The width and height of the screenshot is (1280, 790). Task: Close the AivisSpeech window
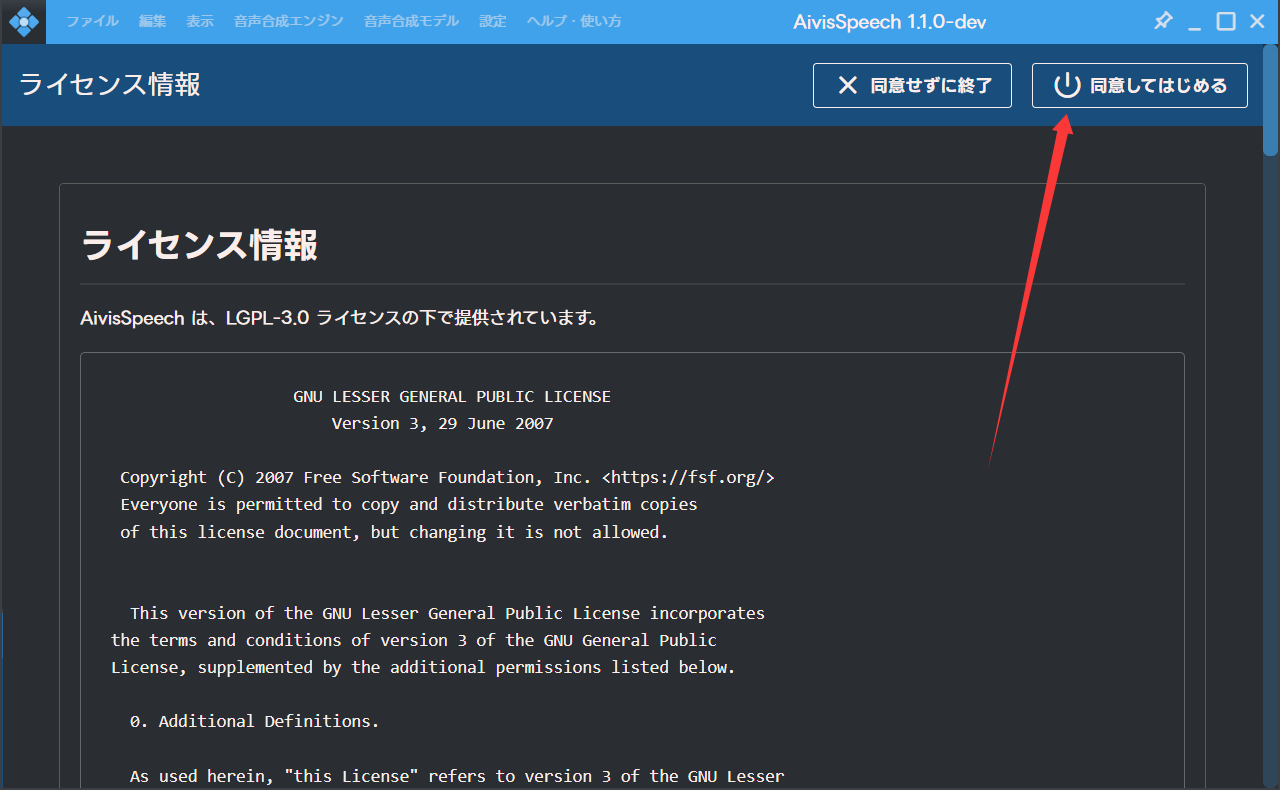click(x=1257, y=21)
